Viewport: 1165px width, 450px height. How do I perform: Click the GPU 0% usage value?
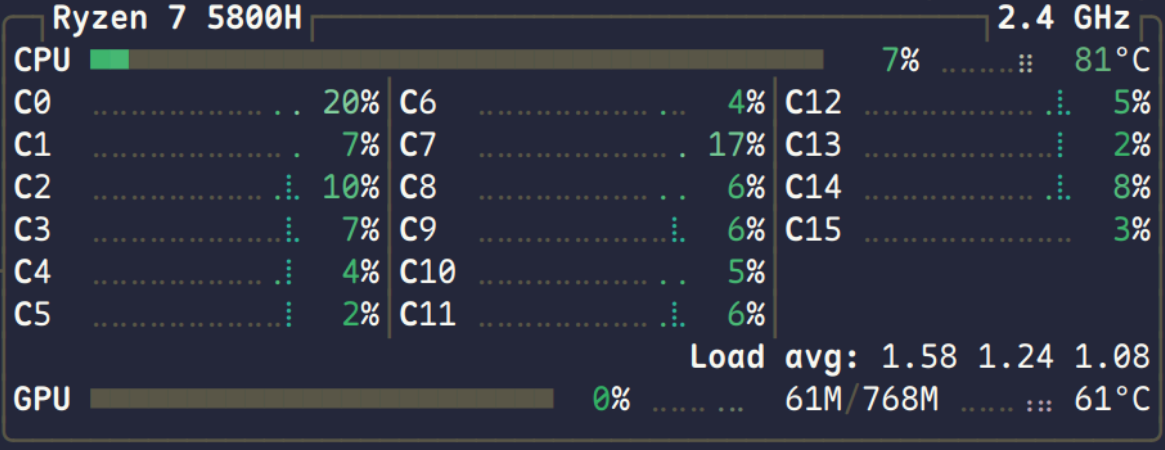point(611,400)
